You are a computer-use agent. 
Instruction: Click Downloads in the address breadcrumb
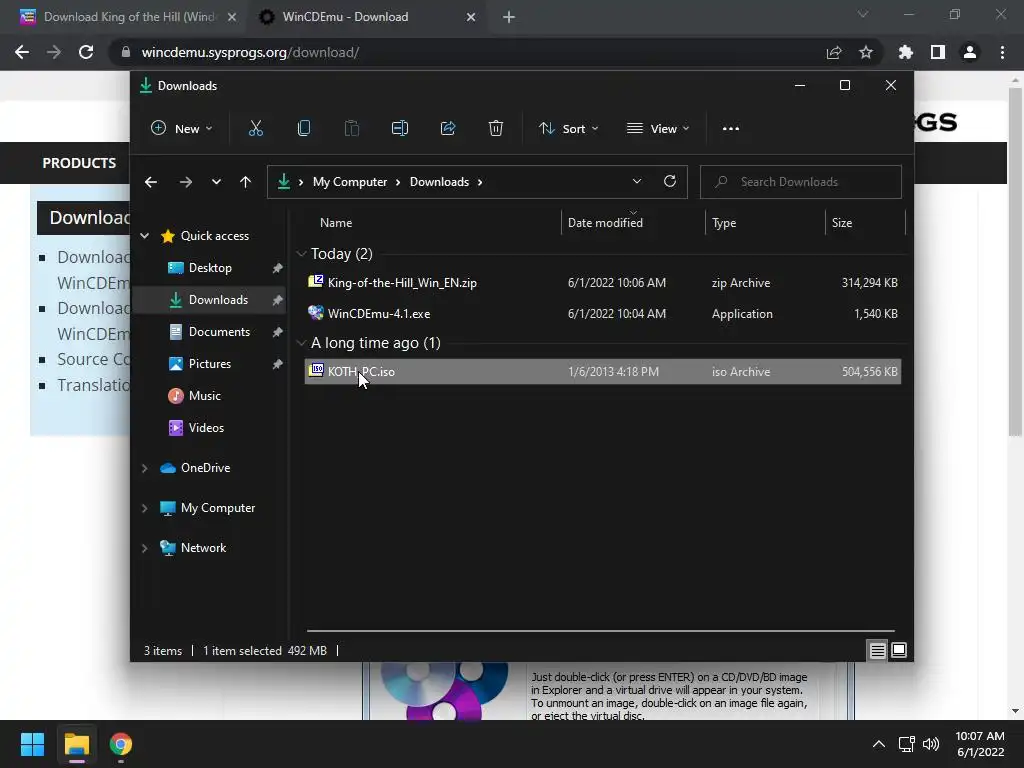(x=440, y=182)
